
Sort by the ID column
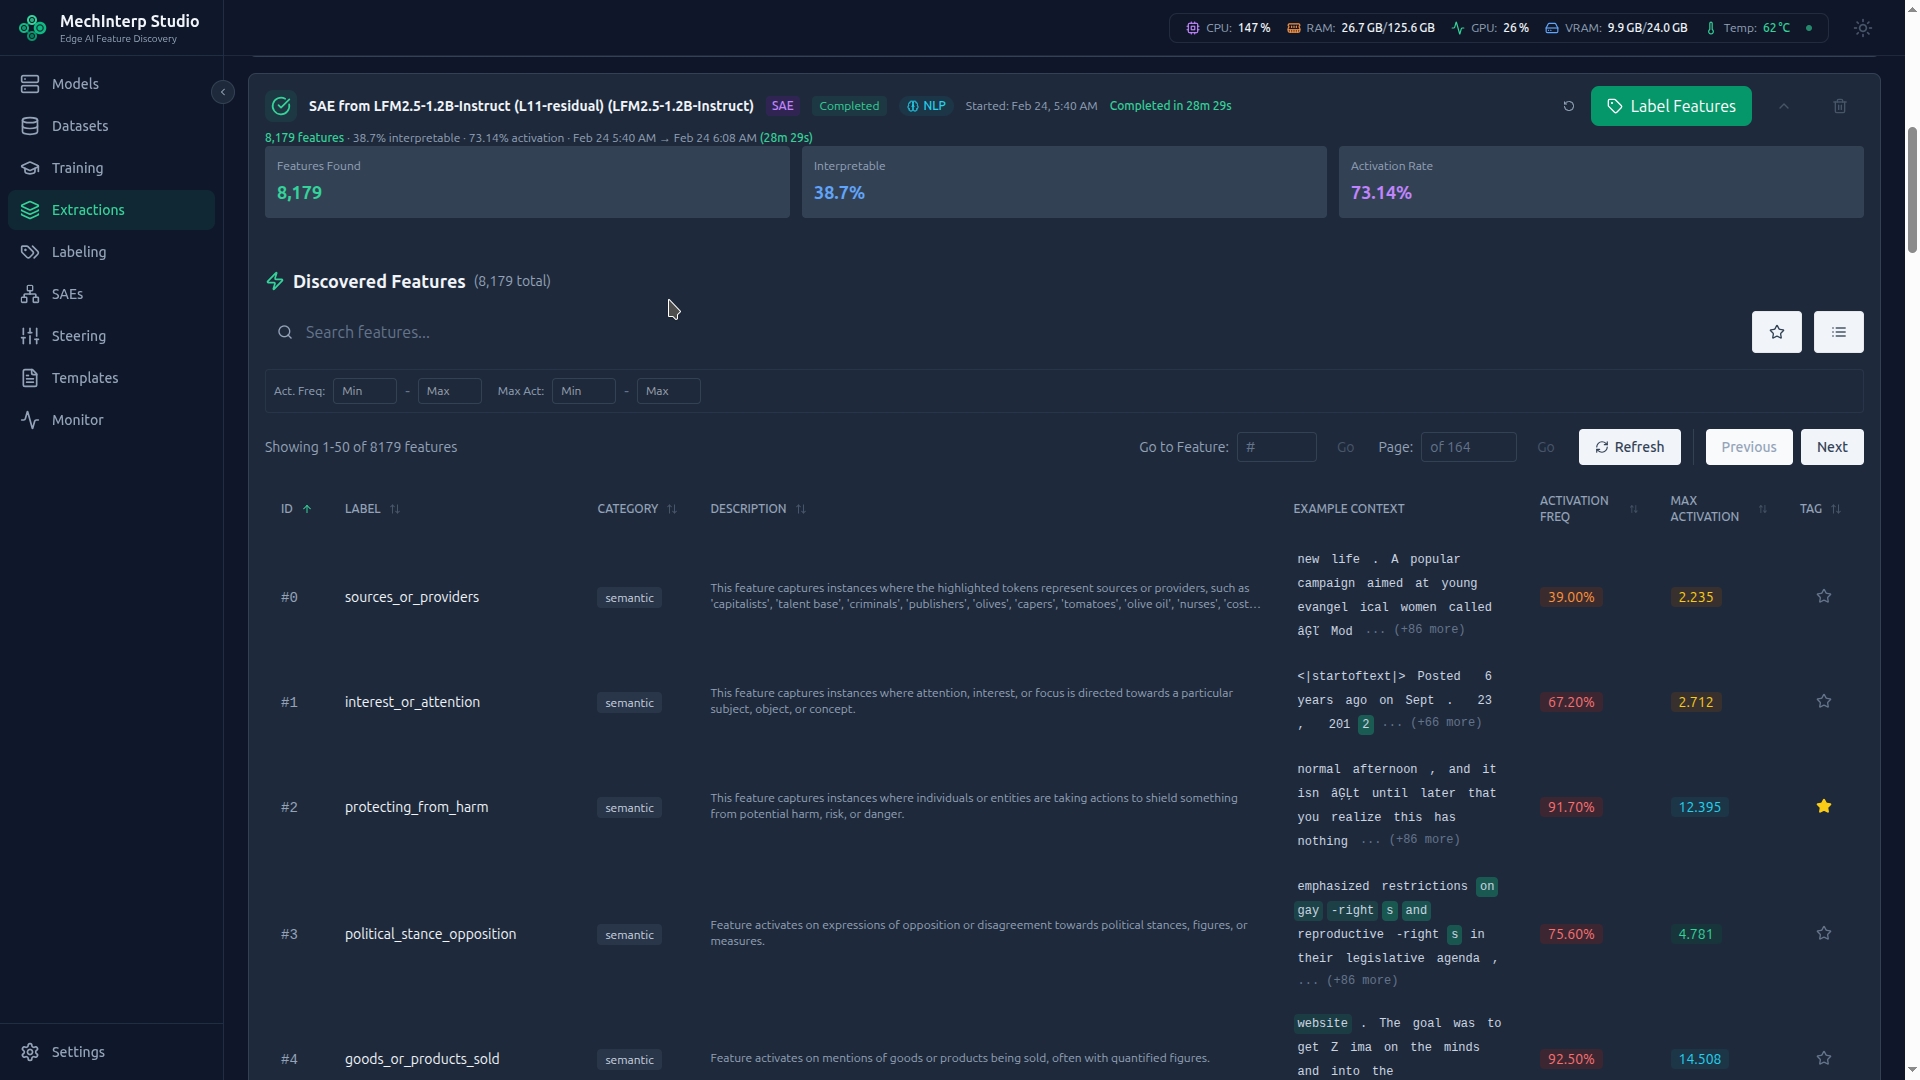pos(296,509)
